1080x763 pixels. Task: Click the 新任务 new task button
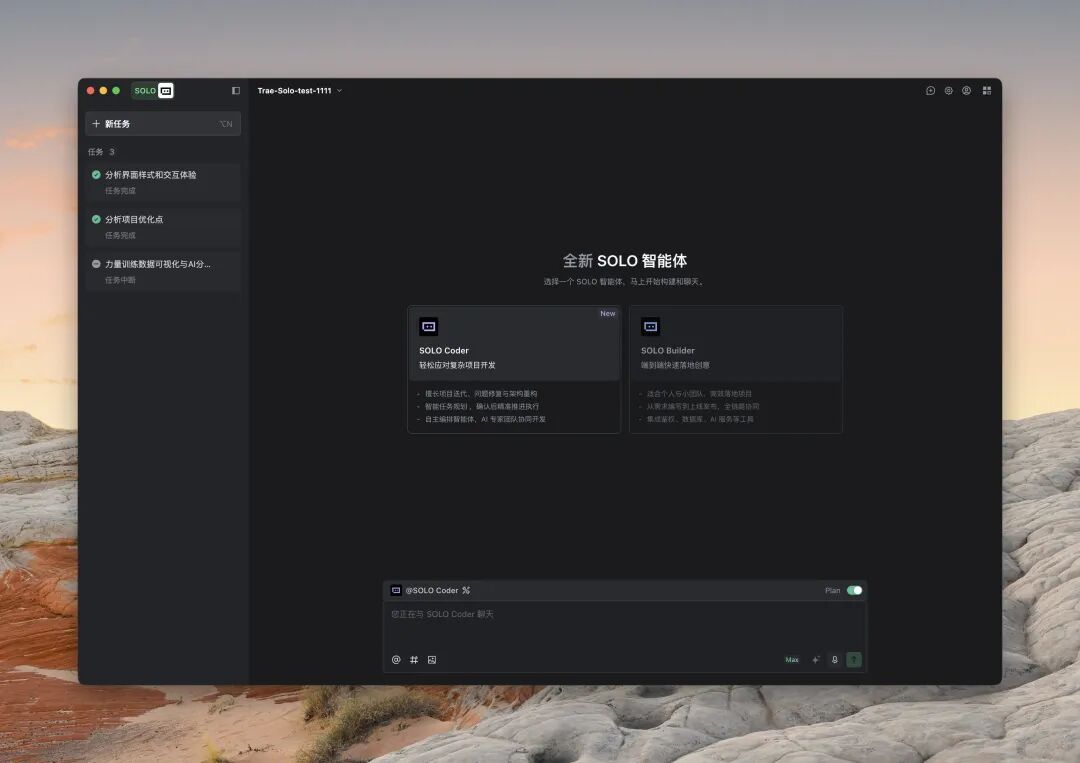point(162,124)
